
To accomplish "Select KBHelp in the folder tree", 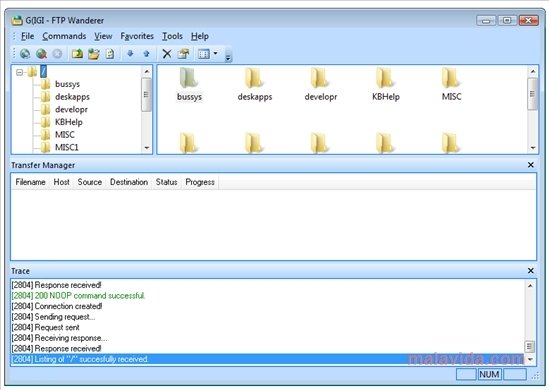I will 69,122.
